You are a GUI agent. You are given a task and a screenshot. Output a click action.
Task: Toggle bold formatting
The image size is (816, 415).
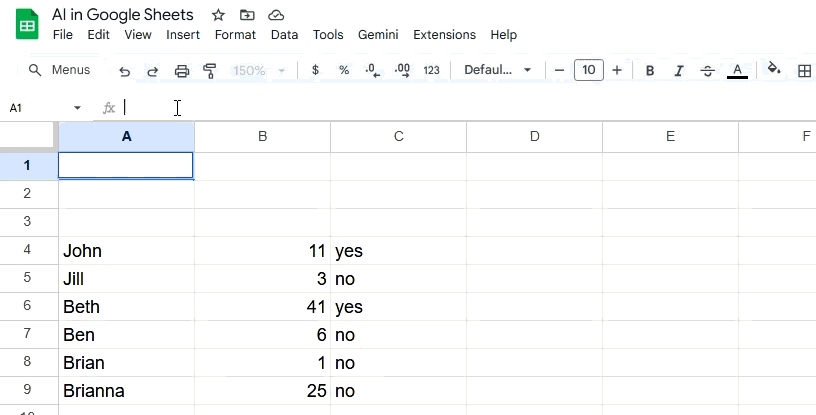649,70
